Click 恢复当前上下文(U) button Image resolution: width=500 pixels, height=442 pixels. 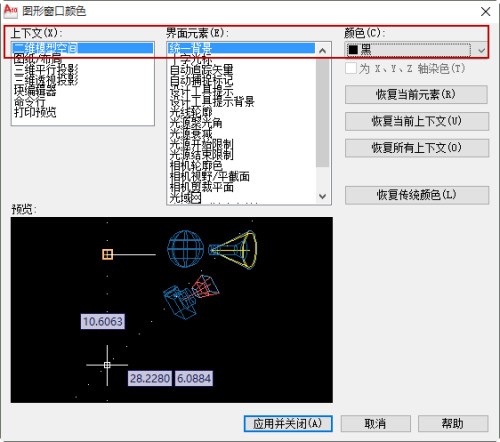(x=417, y=121)
